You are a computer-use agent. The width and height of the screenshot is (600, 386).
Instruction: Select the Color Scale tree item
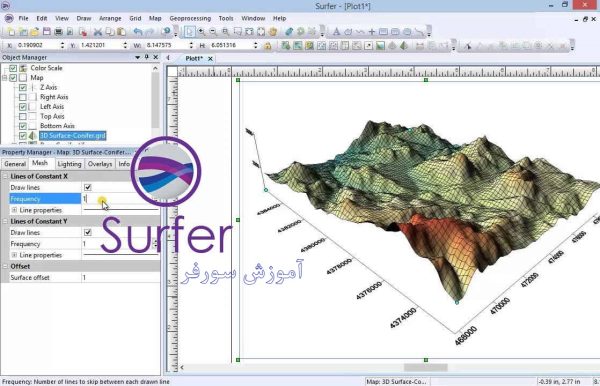(46, 68)
